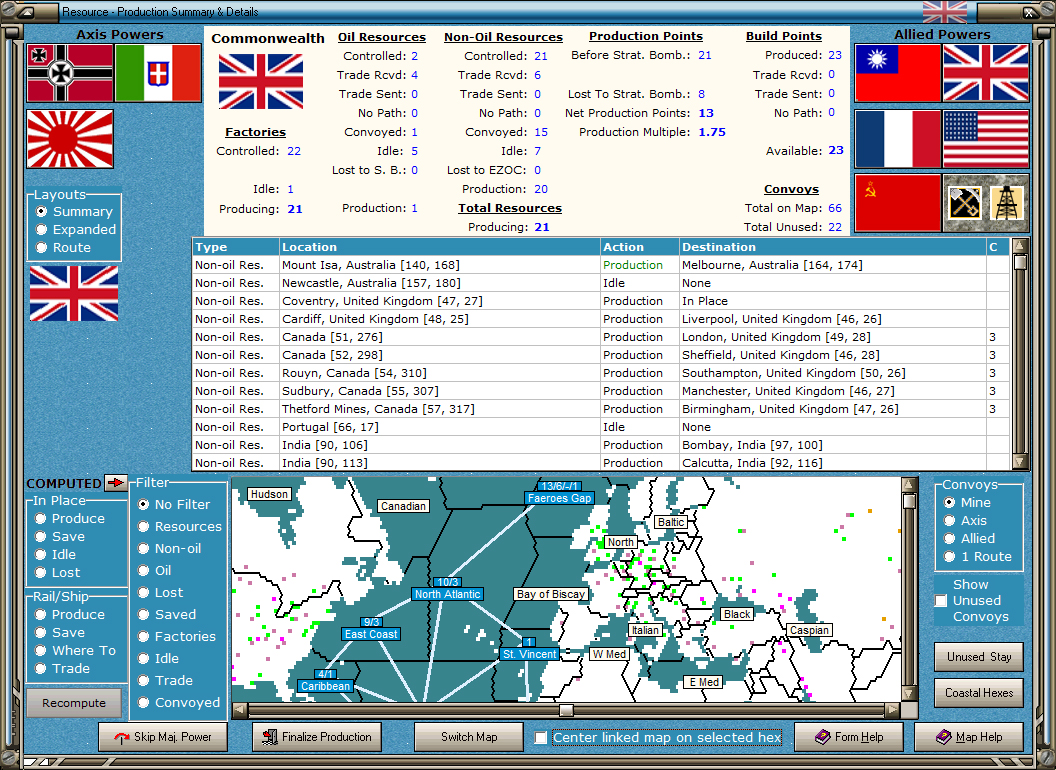This screenshot has width=1056, height=770.
Task: Click the Finalize Production button
Action: 317,737
